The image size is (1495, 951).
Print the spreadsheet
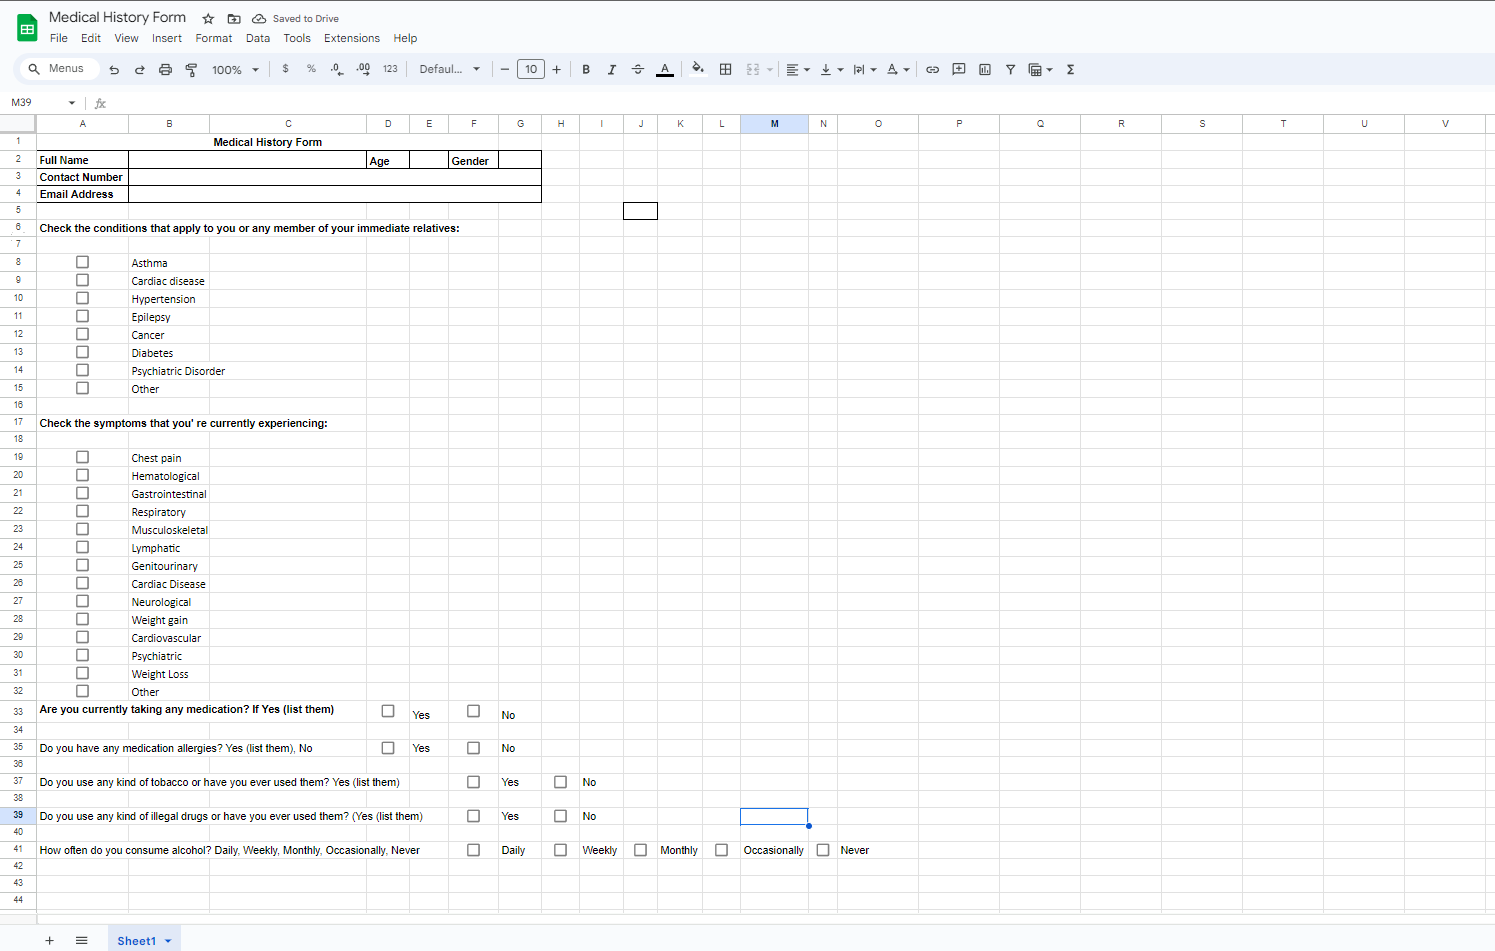tap(165, 69)
